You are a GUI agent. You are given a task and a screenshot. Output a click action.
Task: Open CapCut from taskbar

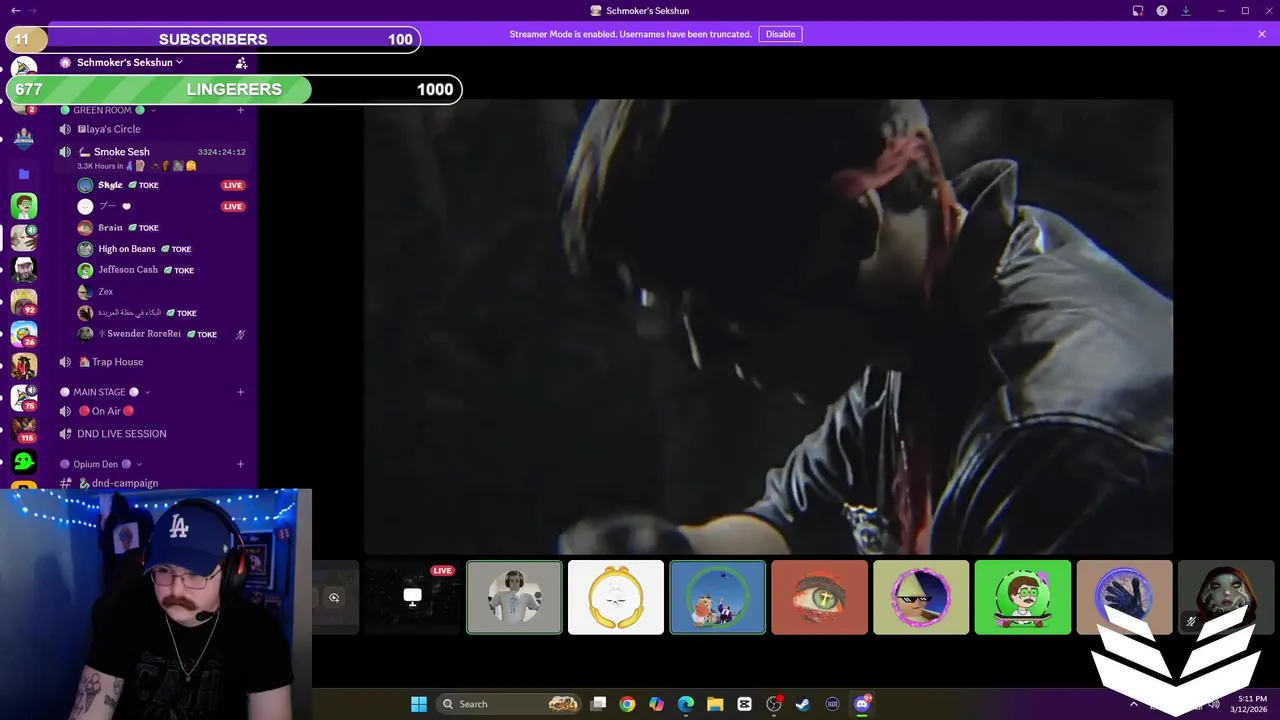click(x=744, y=704)
